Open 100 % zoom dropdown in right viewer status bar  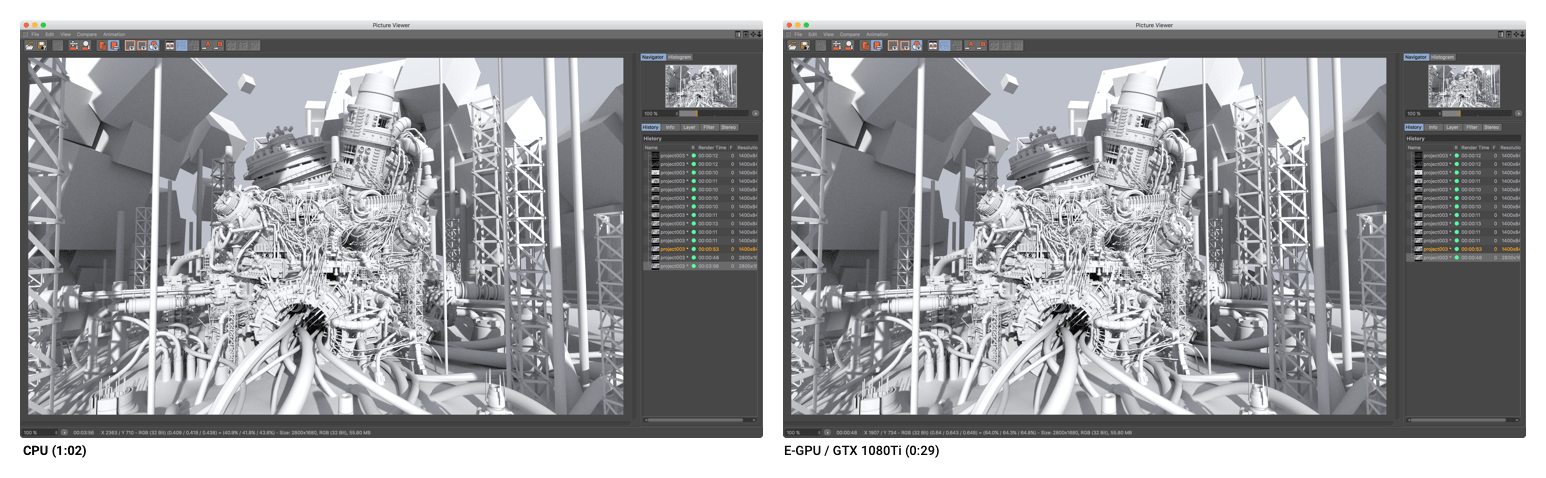click(803, 432)
